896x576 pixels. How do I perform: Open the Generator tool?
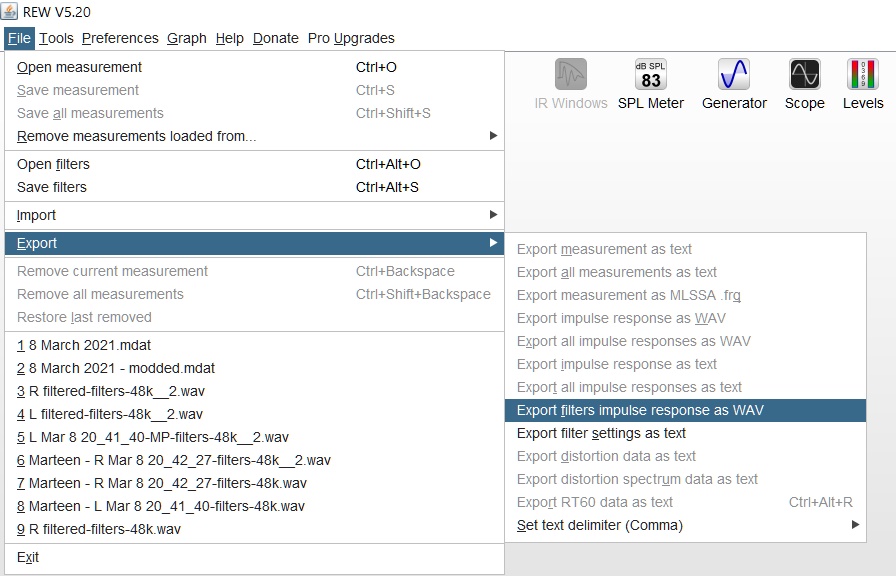[x=734, y=84]
